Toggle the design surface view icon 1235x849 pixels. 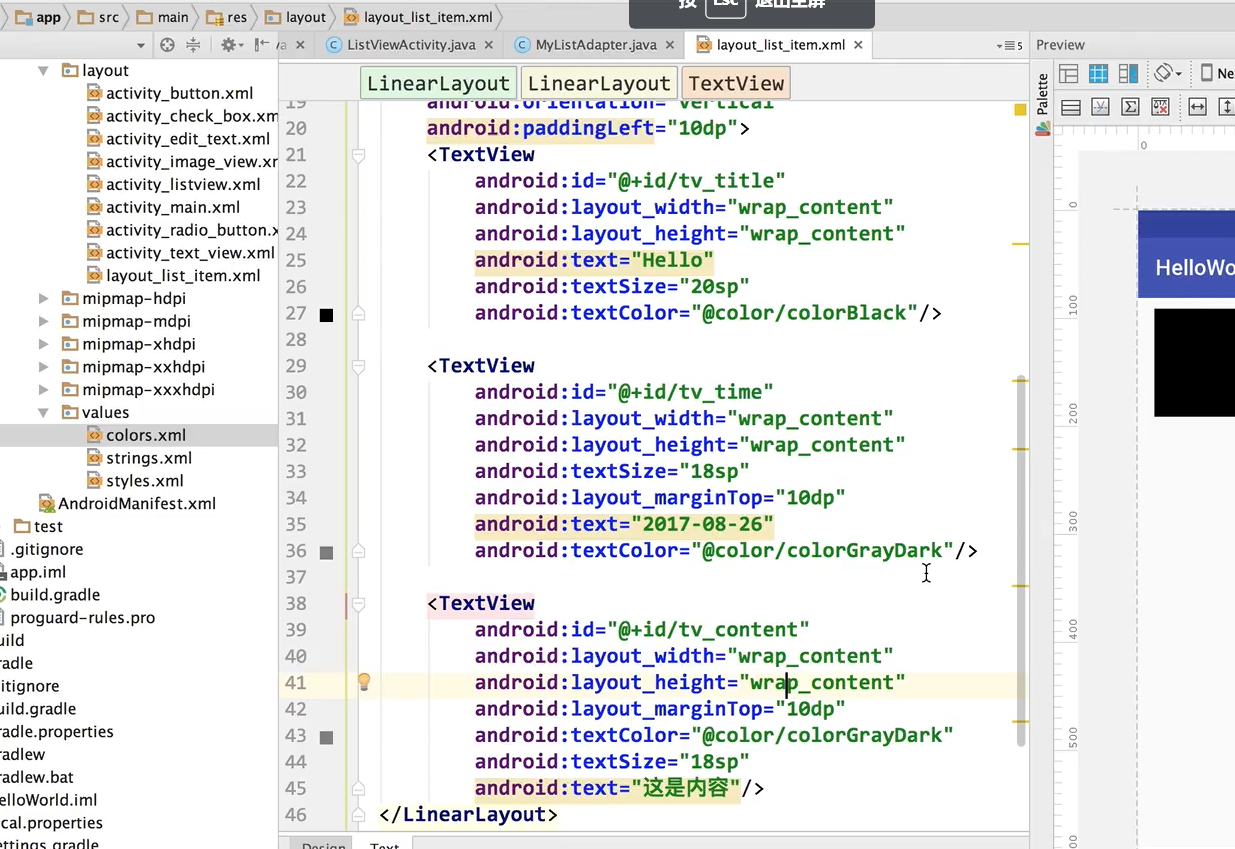[1068, 73]
